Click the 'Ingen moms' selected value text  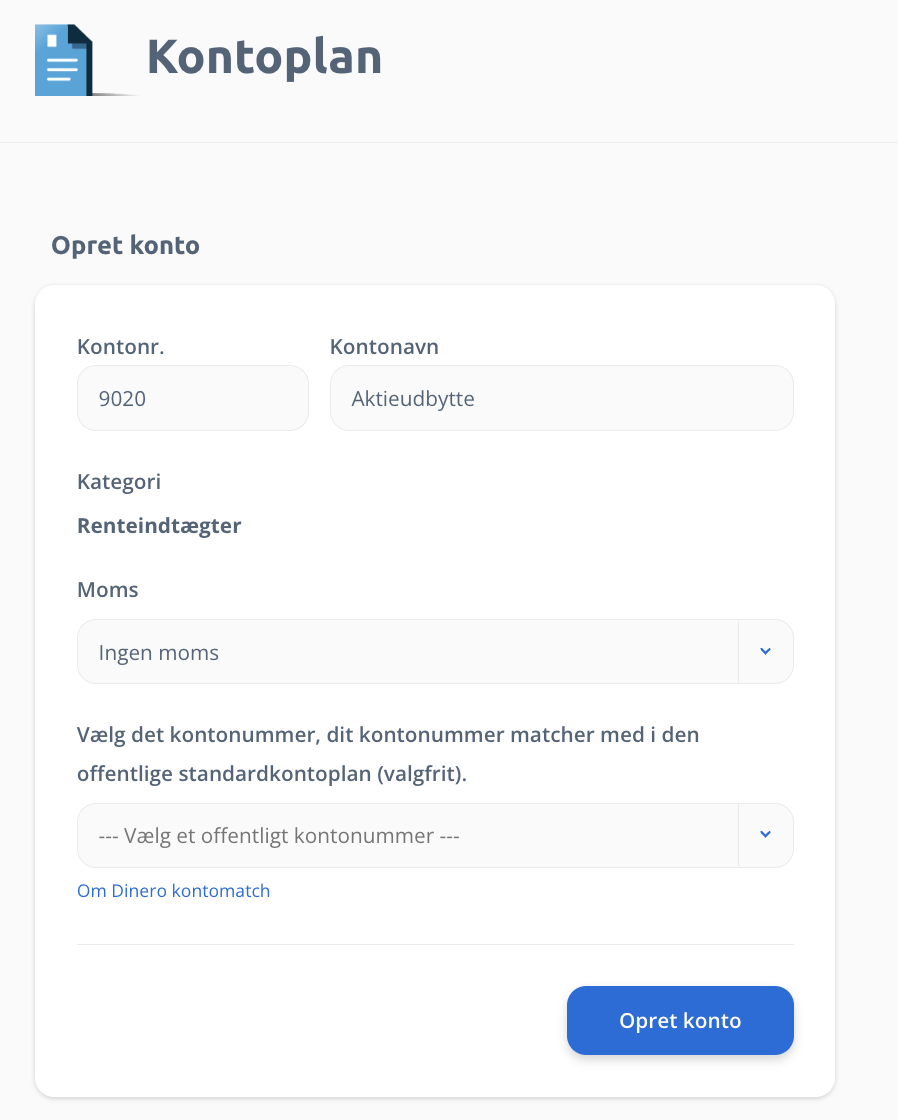tap(159, 653)
